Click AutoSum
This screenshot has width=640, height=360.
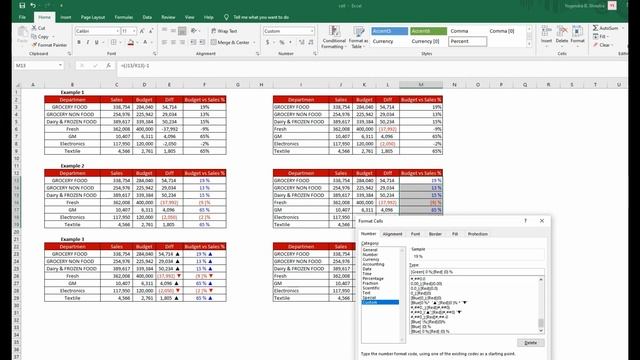pos(606,28)
